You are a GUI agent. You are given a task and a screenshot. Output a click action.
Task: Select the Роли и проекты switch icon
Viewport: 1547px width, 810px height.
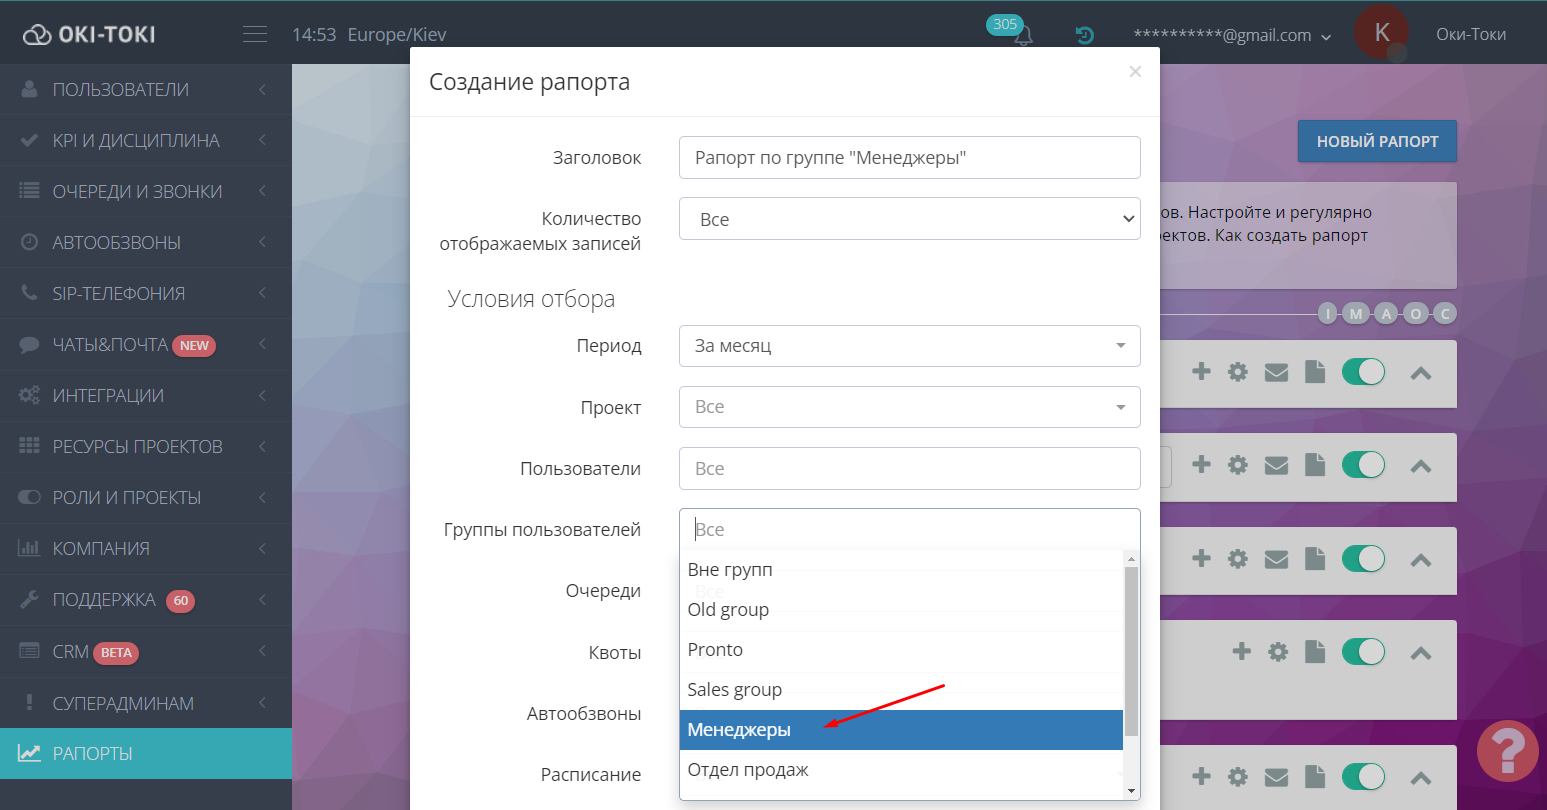click(x=30, y=497)
